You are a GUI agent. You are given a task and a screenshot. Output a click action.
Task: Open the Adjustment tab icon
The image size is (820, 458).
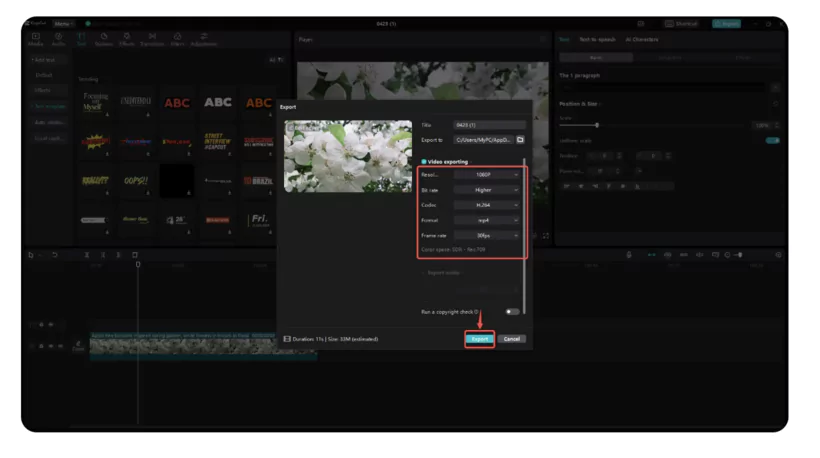pyautogui.click(x=203, y=39)
